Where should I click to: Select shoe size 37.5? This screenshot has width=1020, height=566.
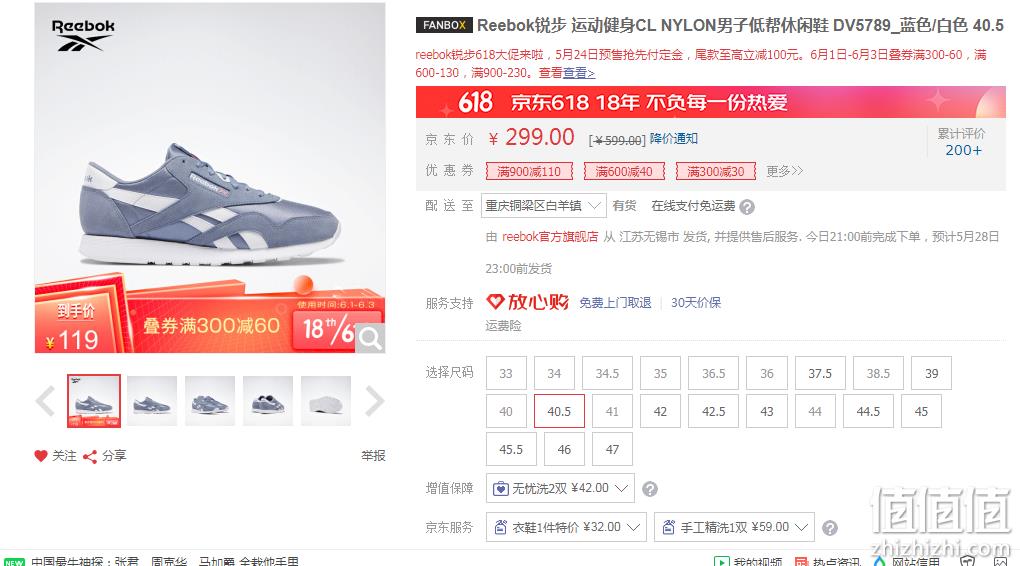820,373
